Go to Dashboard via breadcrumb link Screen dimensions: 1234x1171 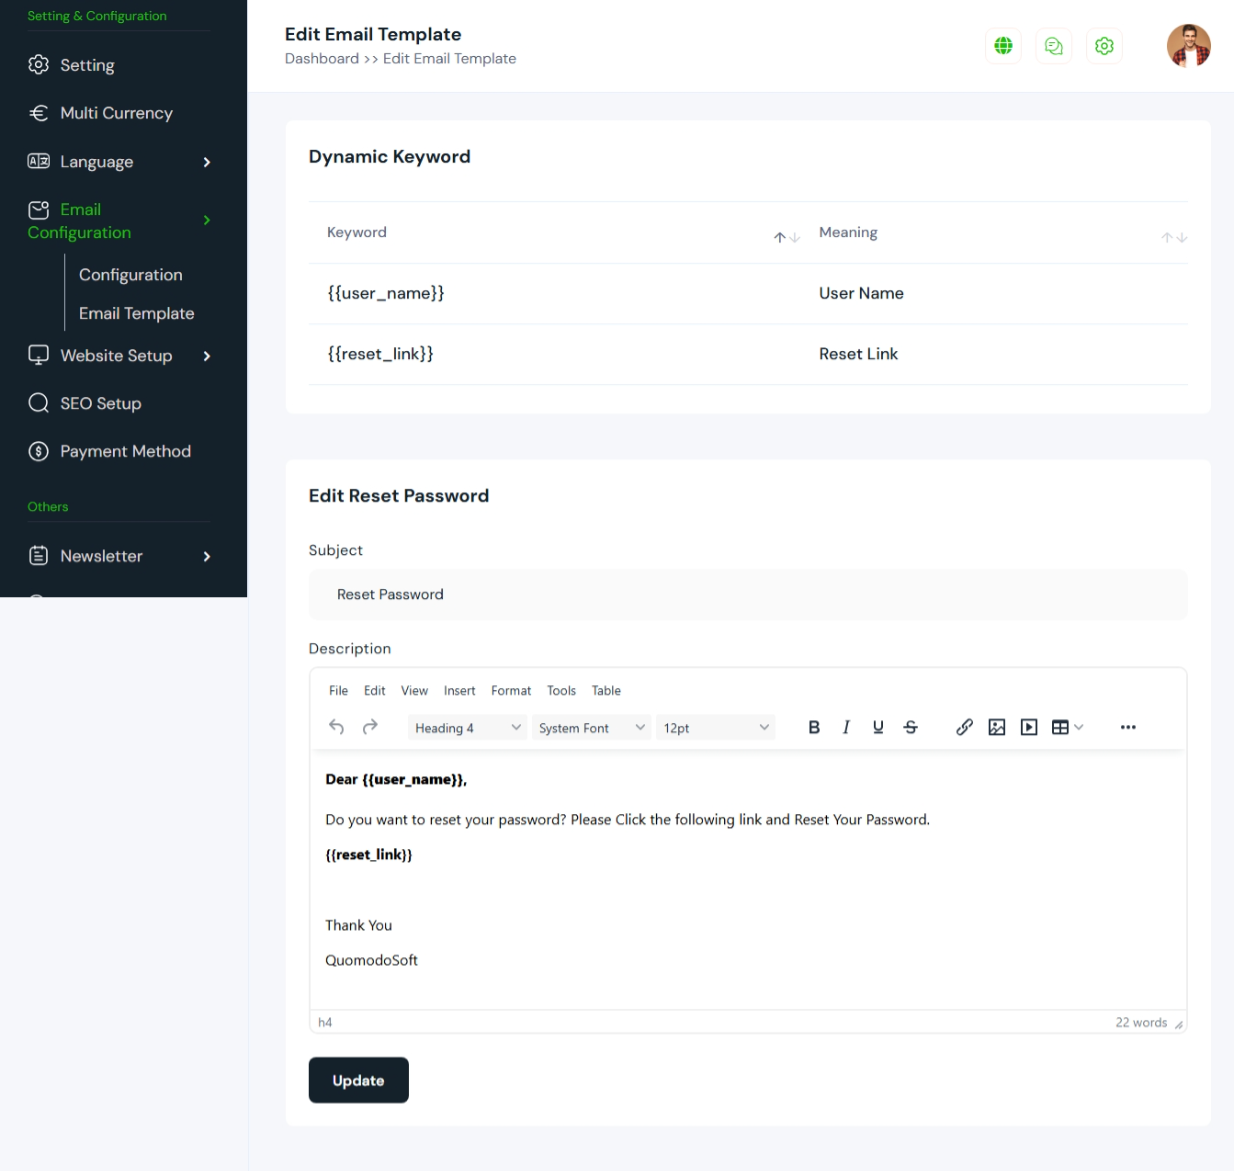click(322, 59)
